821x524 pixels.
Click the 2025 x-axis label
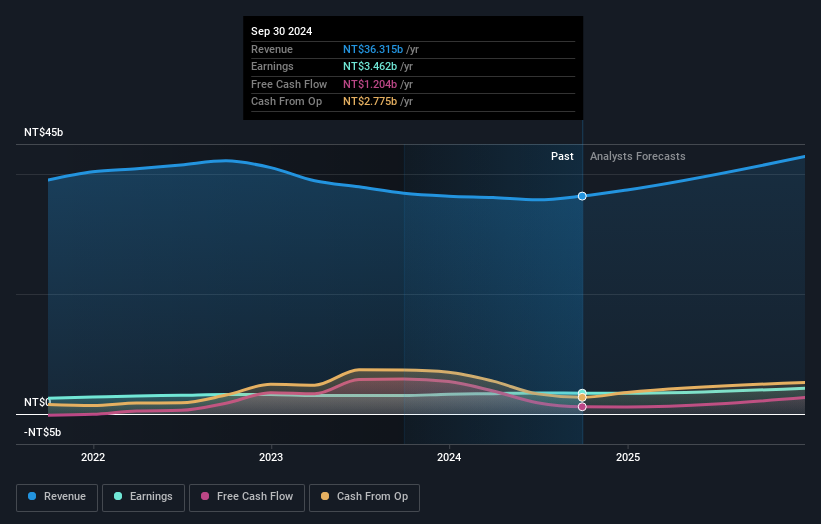628,457
